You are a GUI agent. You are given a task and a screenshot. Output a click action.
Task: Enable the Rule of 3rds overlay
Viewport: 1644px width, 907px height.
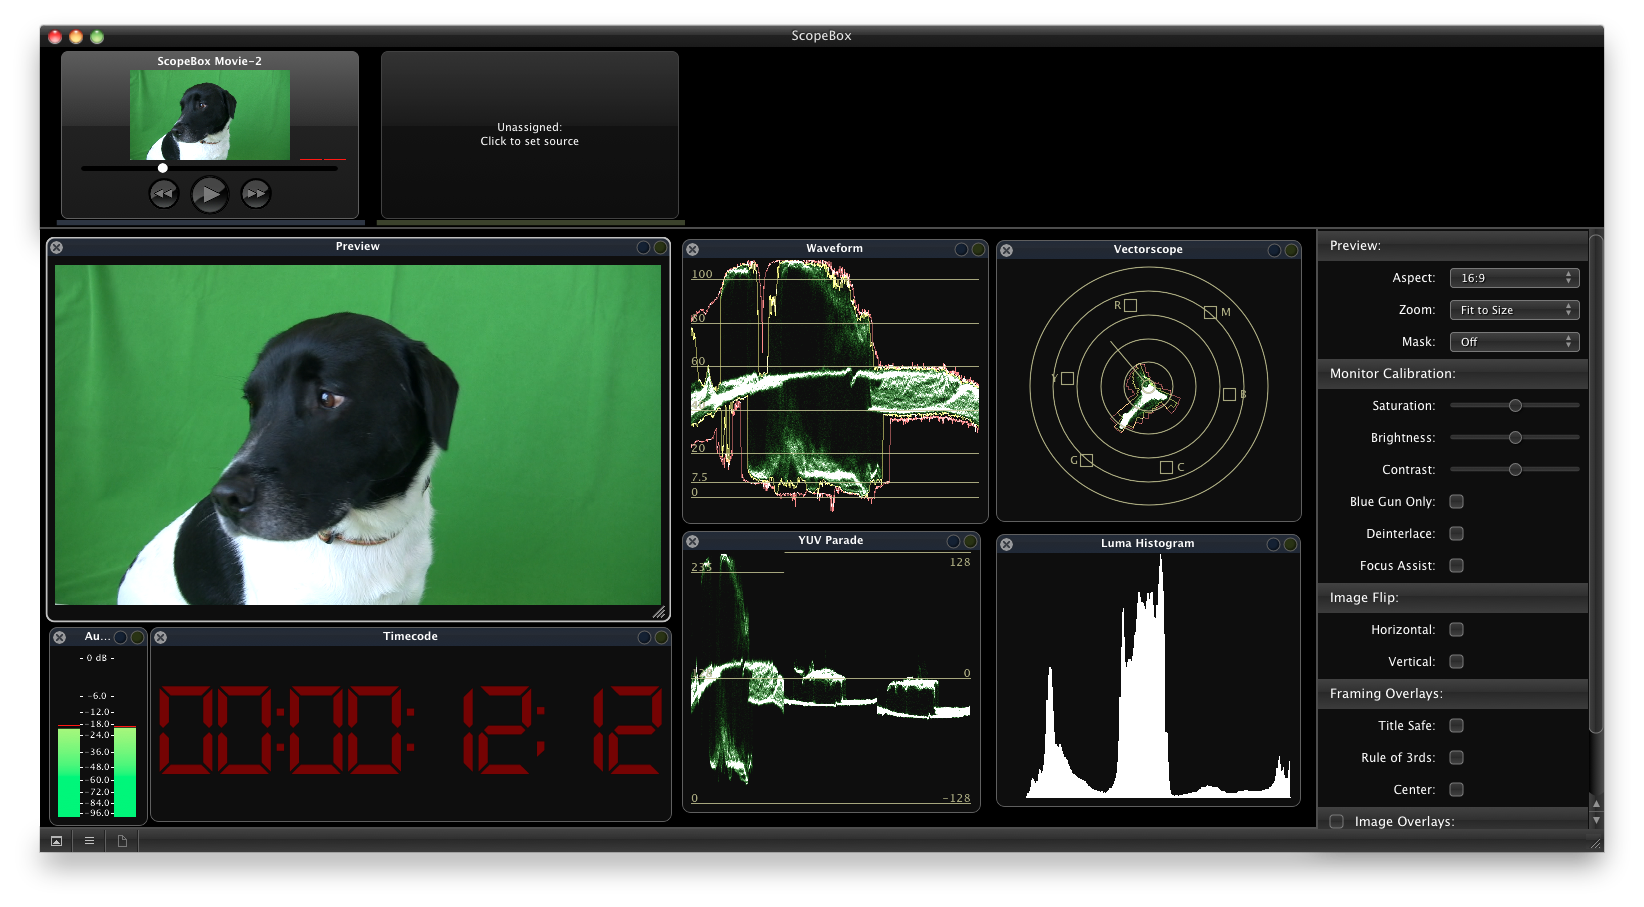coord(1457,758)
